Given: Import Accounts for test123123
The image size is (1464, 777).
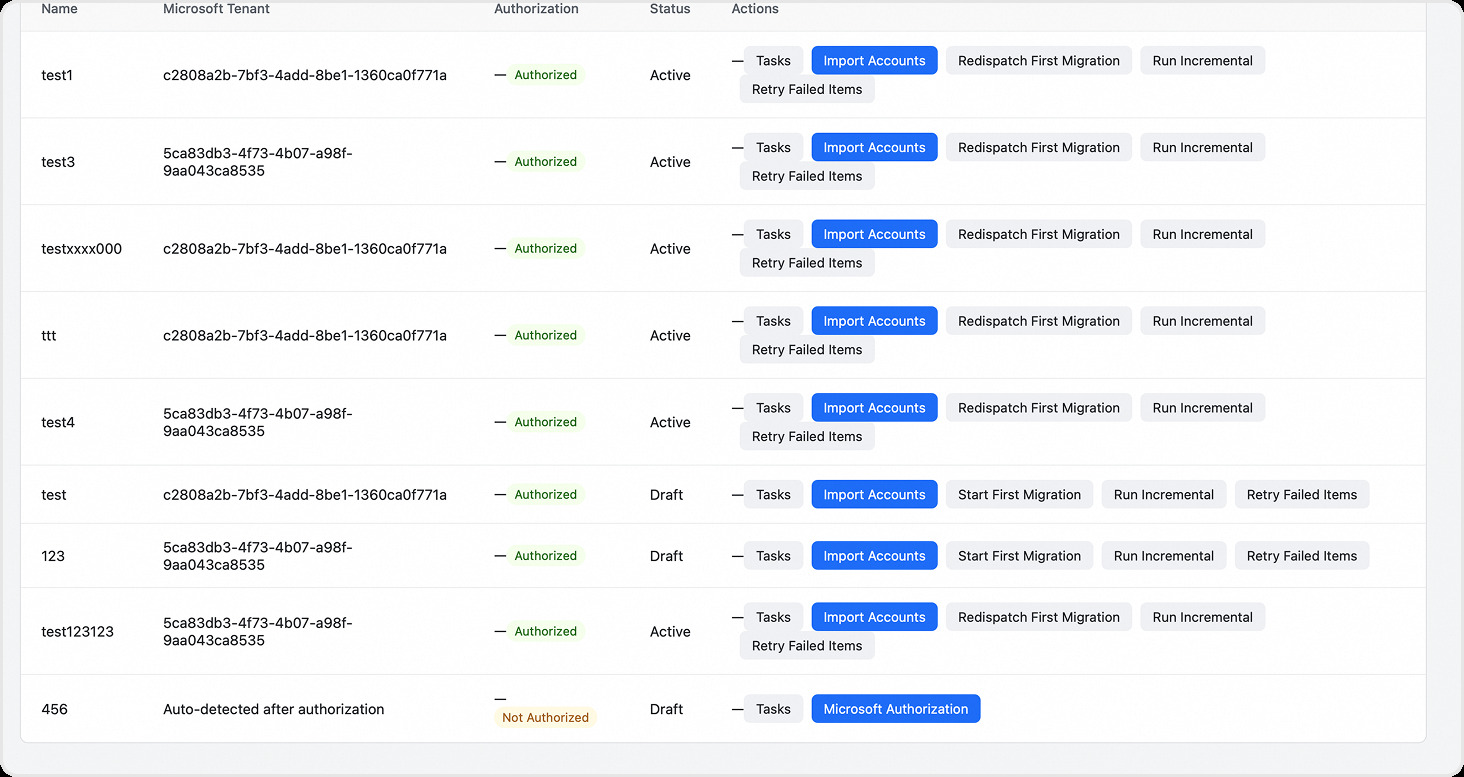Looking at the screenshot, I should [874, 617].
